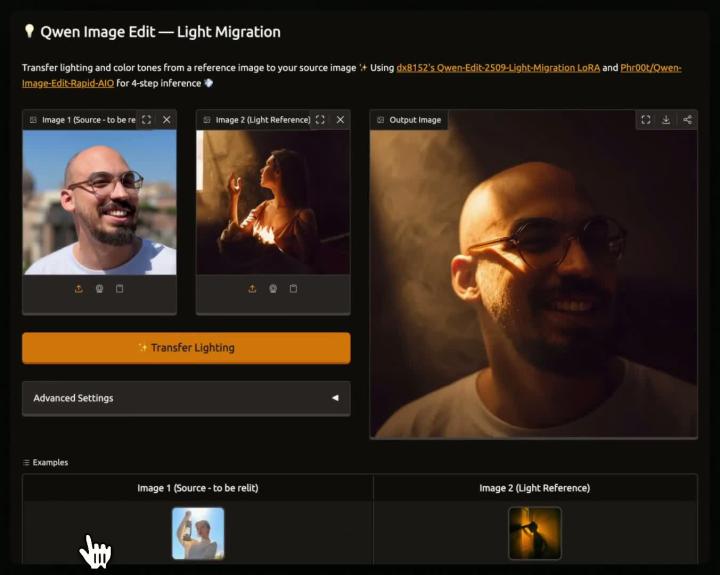Expand the Advanced Settings section
Screen dimensions: 720x575
(x=185, y=398)
